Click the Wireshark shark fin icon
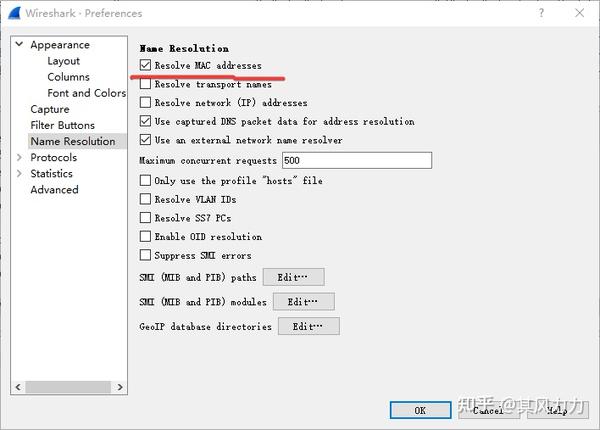Screen dimensions: 600x430 tap(14, 13)
